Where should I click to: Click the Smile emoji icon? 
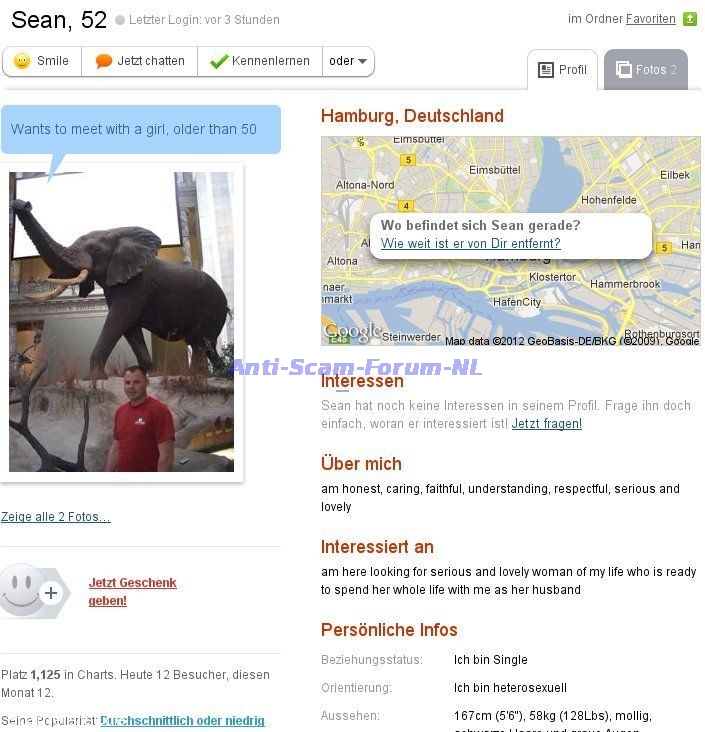point(21,61)
